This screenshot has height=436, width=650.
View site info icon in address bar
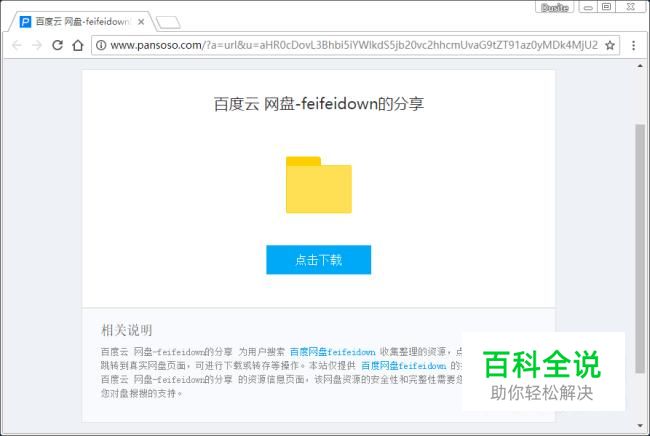click(x=101, y=45)
